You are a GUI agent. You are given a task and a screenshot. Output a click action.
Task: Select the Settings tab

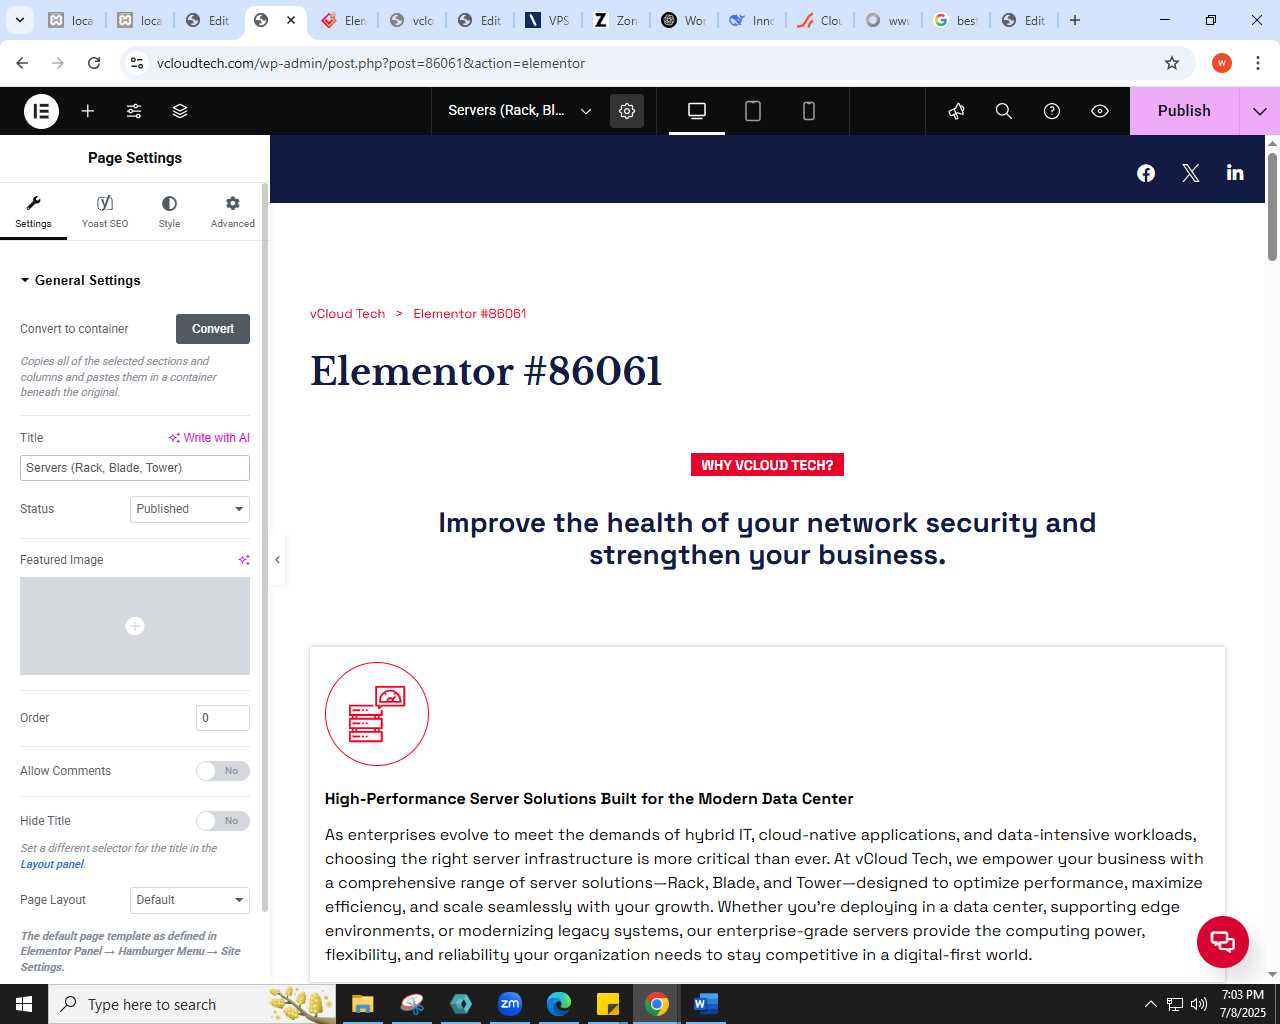tap(33, 212)
